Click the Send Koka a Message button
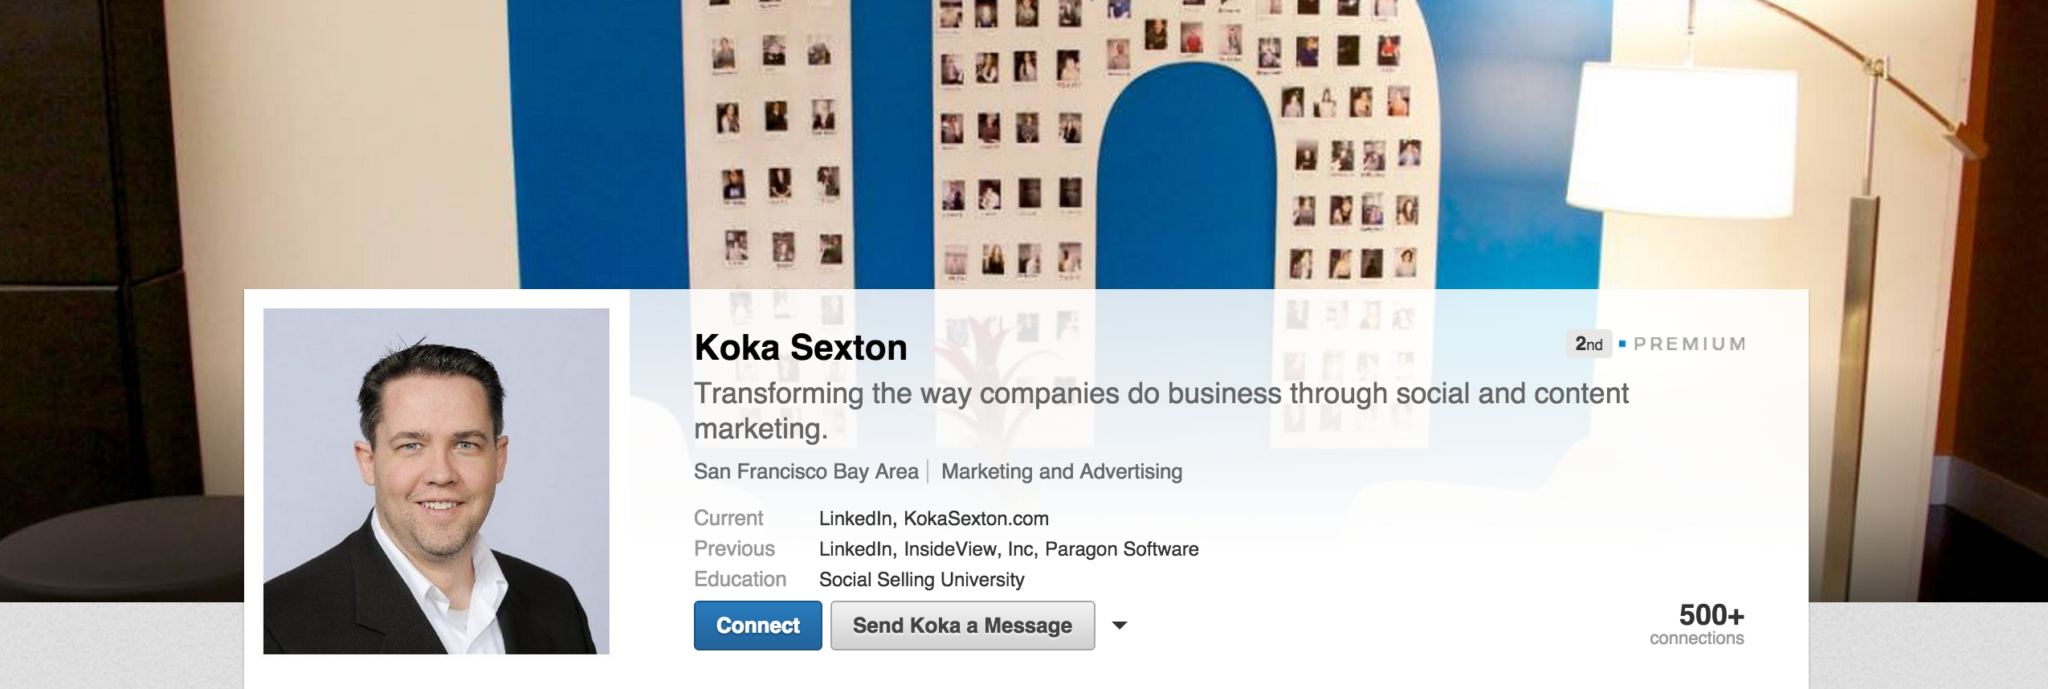 coord(962,625)
